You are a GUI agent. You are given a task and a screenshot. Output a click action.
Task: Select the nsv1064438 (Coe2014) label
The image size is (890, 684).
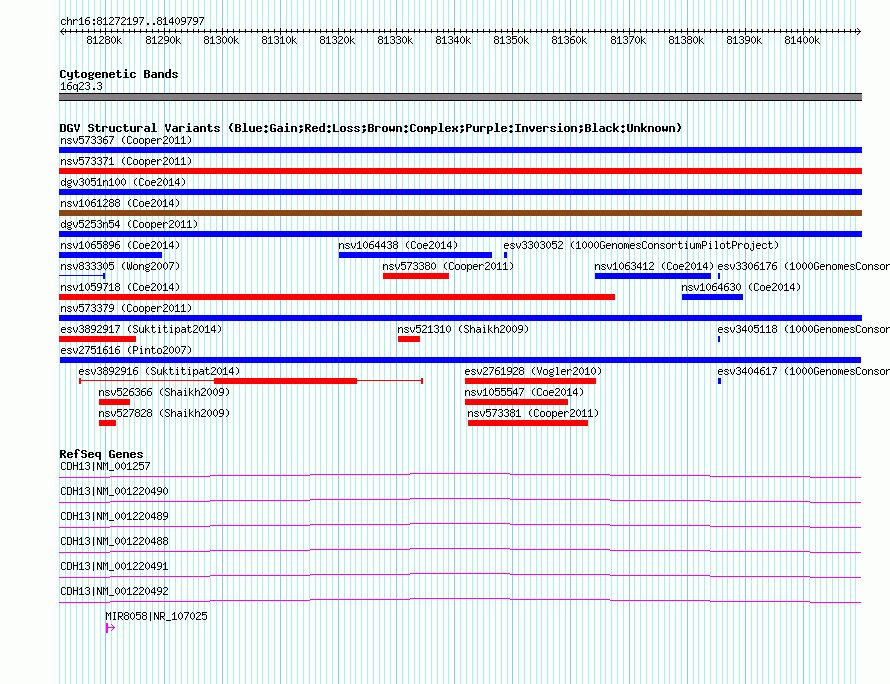(x=398, y=245)
